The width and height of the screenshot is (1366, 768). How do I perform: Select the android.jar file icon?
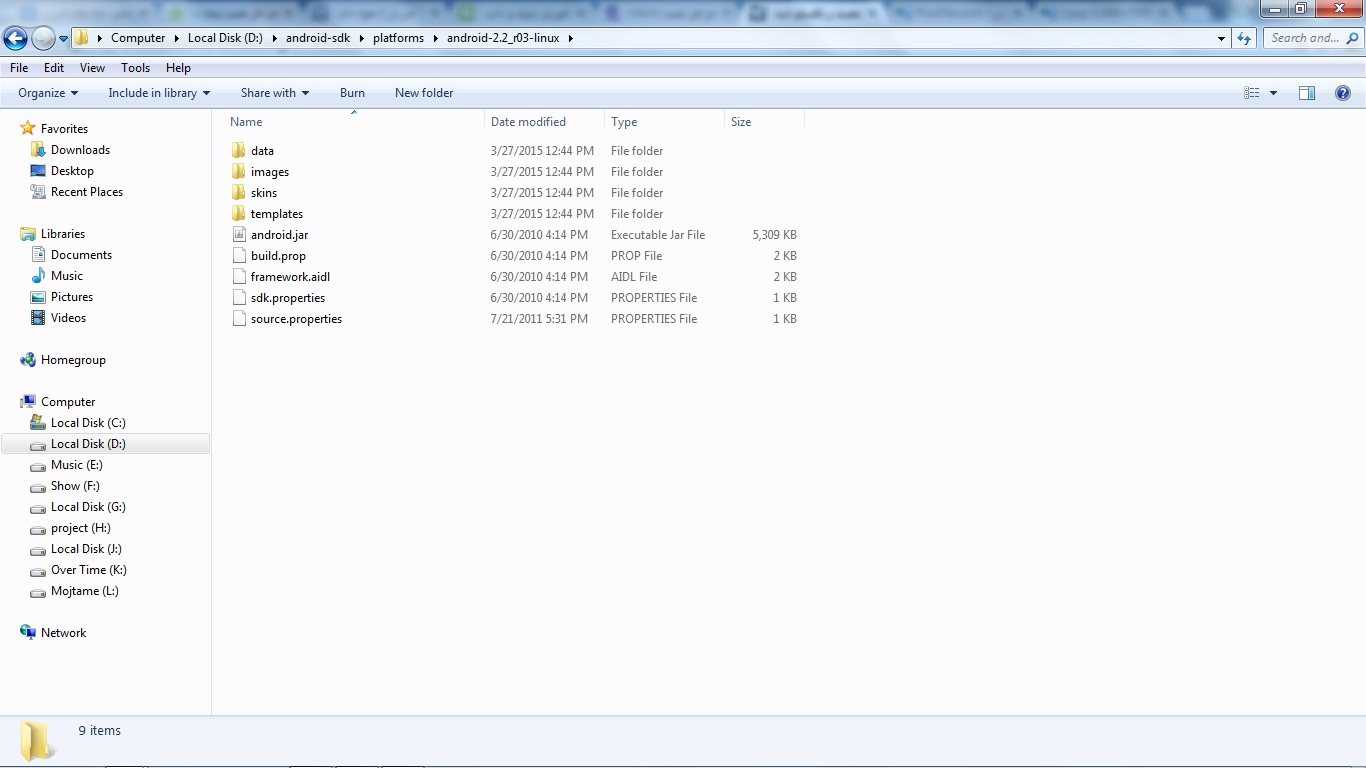click(x=238, y=235)
